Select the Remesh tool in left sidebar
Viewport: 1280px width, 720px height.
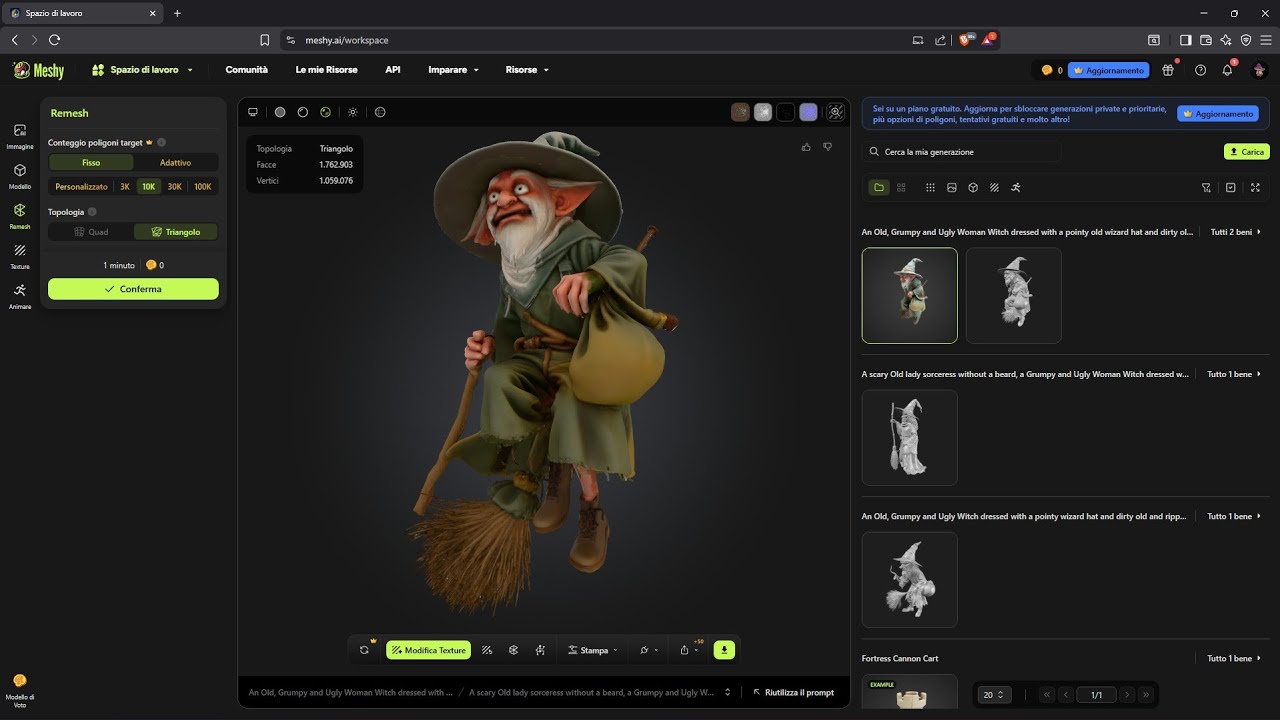20,216
